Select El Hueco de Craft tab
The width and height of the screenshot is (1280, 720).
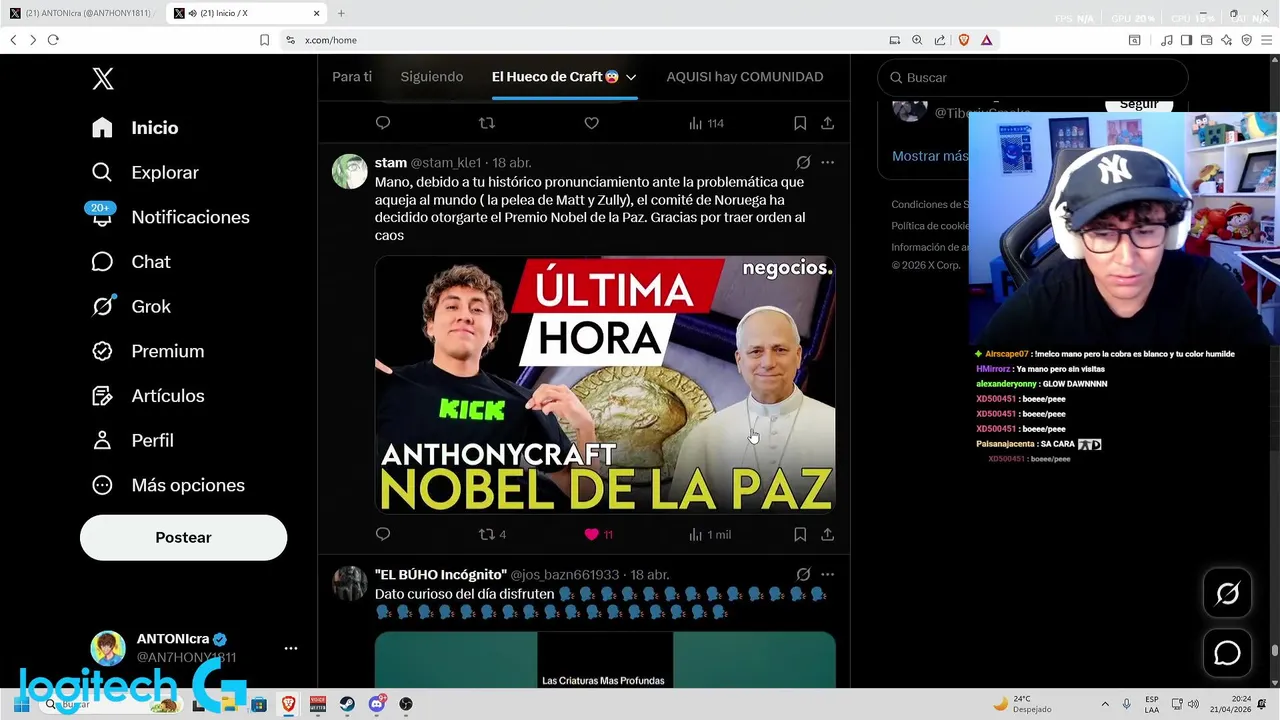(555, 77)
